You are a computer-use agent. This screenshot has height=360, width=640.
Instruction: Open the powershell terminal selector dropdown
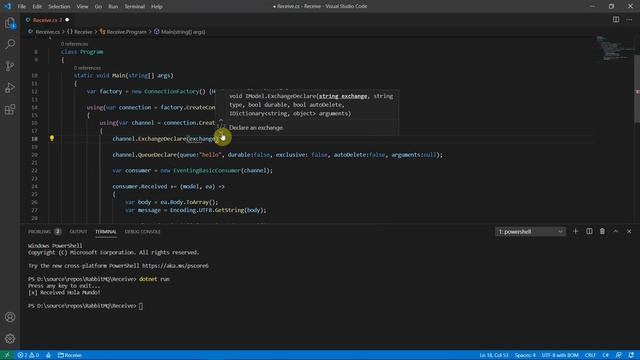tap(530, 231)
